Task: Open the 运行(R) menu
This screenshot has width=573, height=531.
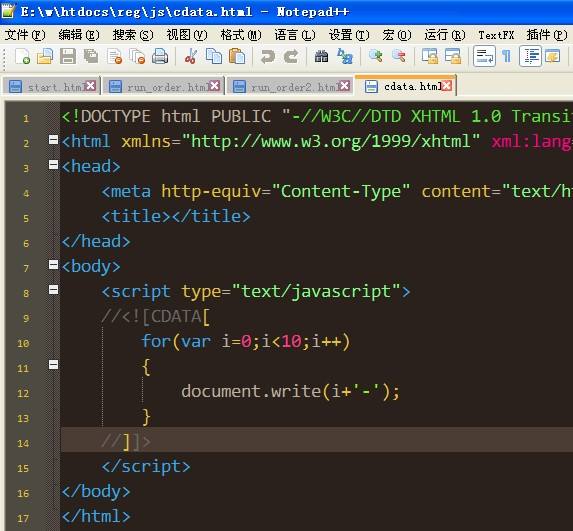Action: 445,35
